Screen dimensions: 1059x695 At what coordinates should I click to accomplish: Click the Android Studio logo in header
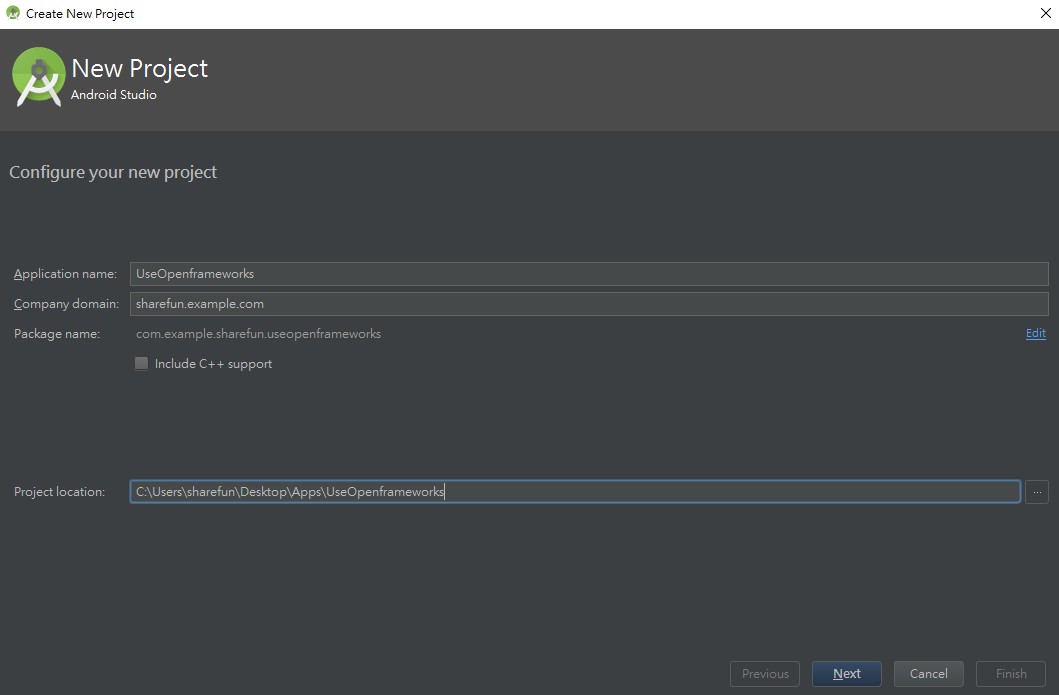pos(38,78)
